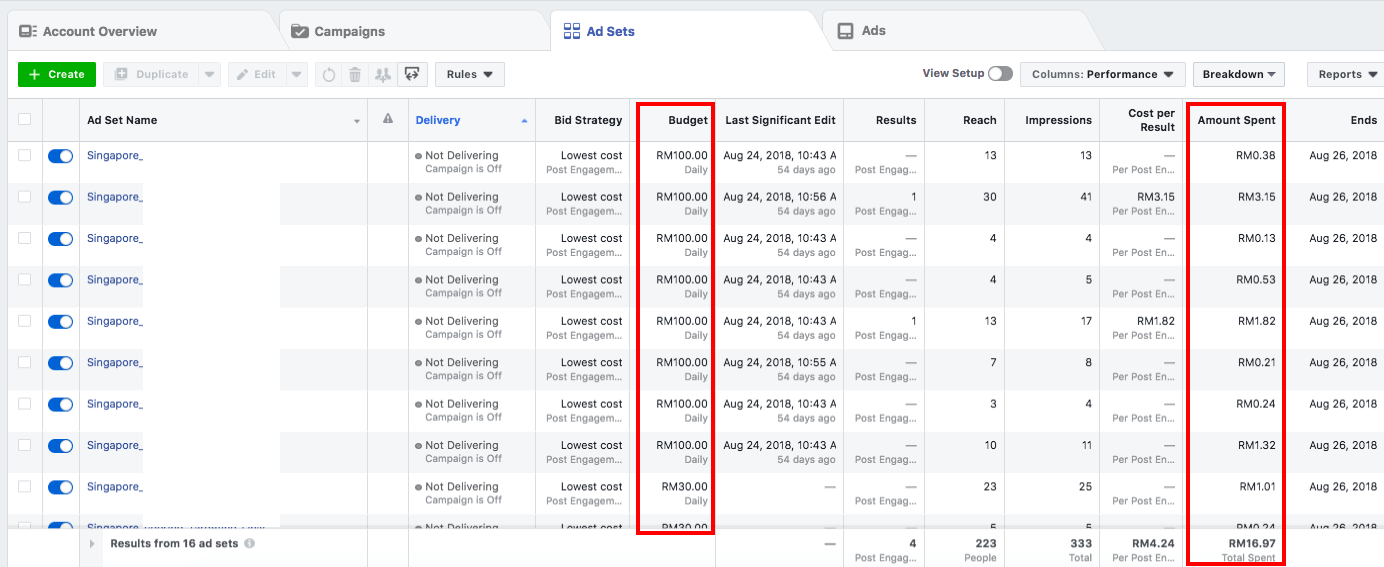This screenshot has width=1384, height=567.
Task: Click the warning triangle column header icon
Action: tap(388, 120)
